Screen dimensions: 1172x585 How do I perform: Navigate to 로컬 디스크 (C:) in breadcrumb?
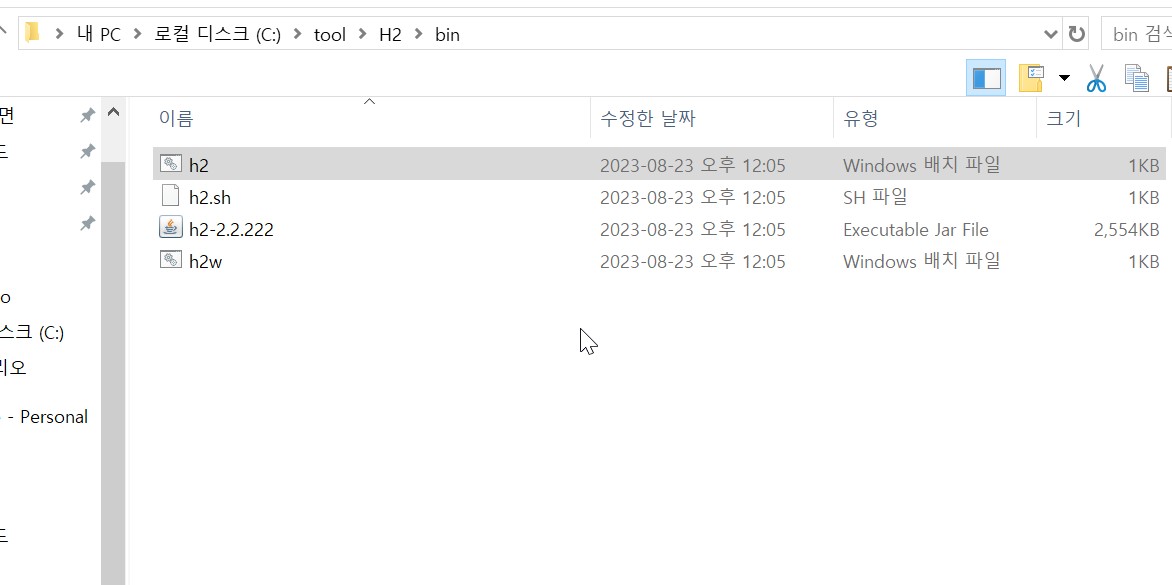(218, 34)
